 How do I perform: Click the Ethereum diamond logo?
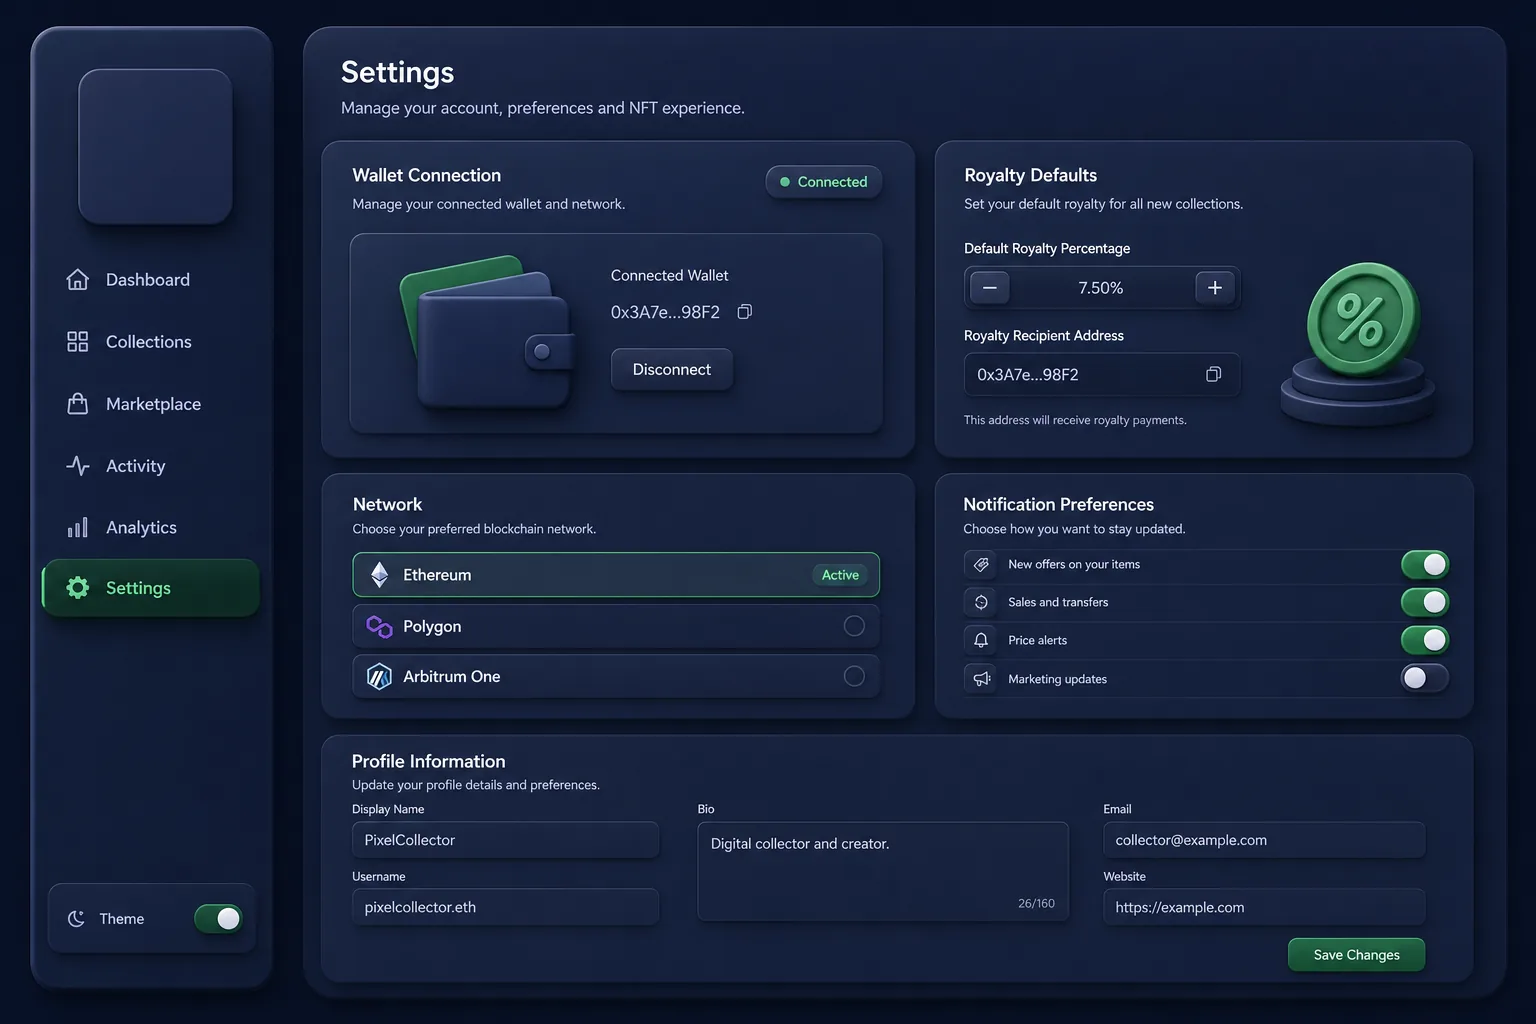[x=380, y=575]
